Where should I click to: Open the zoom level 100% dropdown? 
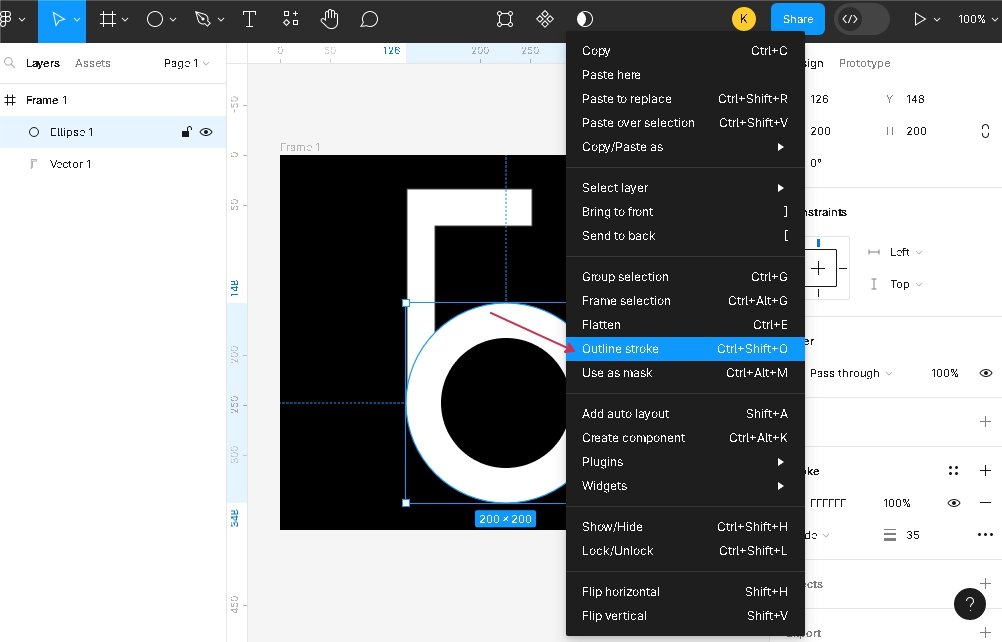(x=977, y=19)
